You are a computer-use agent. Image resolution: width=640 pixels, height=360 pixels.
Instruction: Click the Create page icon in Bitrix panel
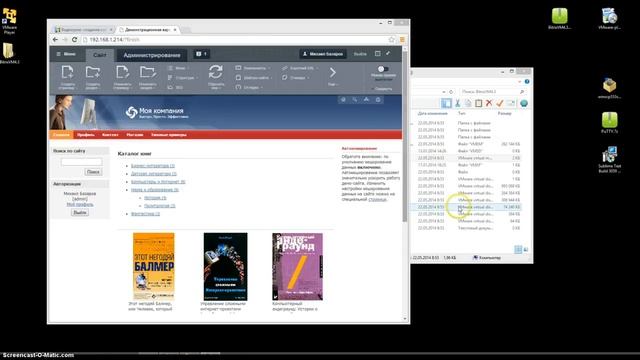[67, 72]
